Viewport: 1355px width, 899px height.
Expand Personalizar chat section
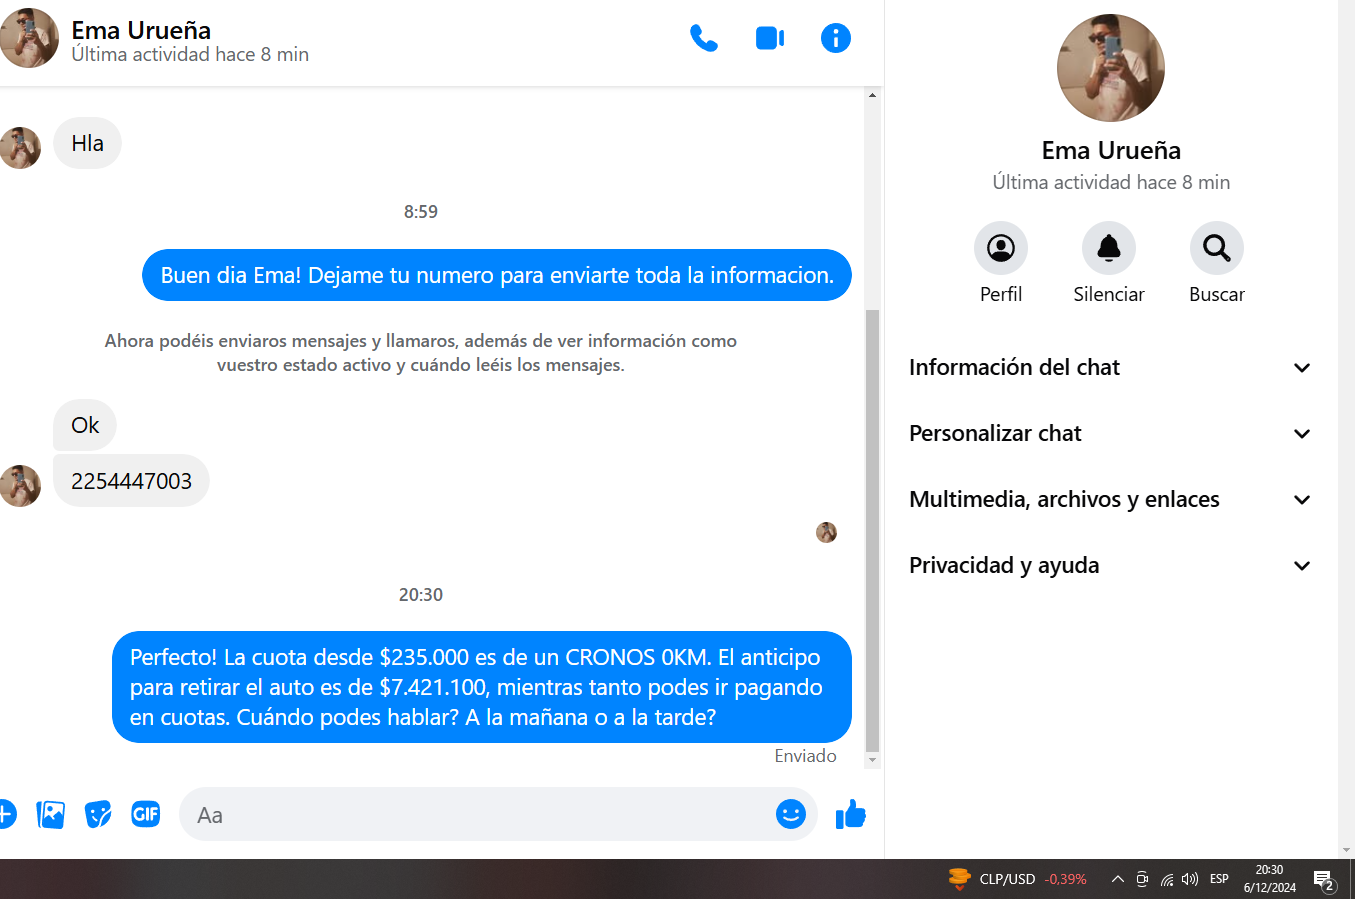click(x=1110, y=433)
